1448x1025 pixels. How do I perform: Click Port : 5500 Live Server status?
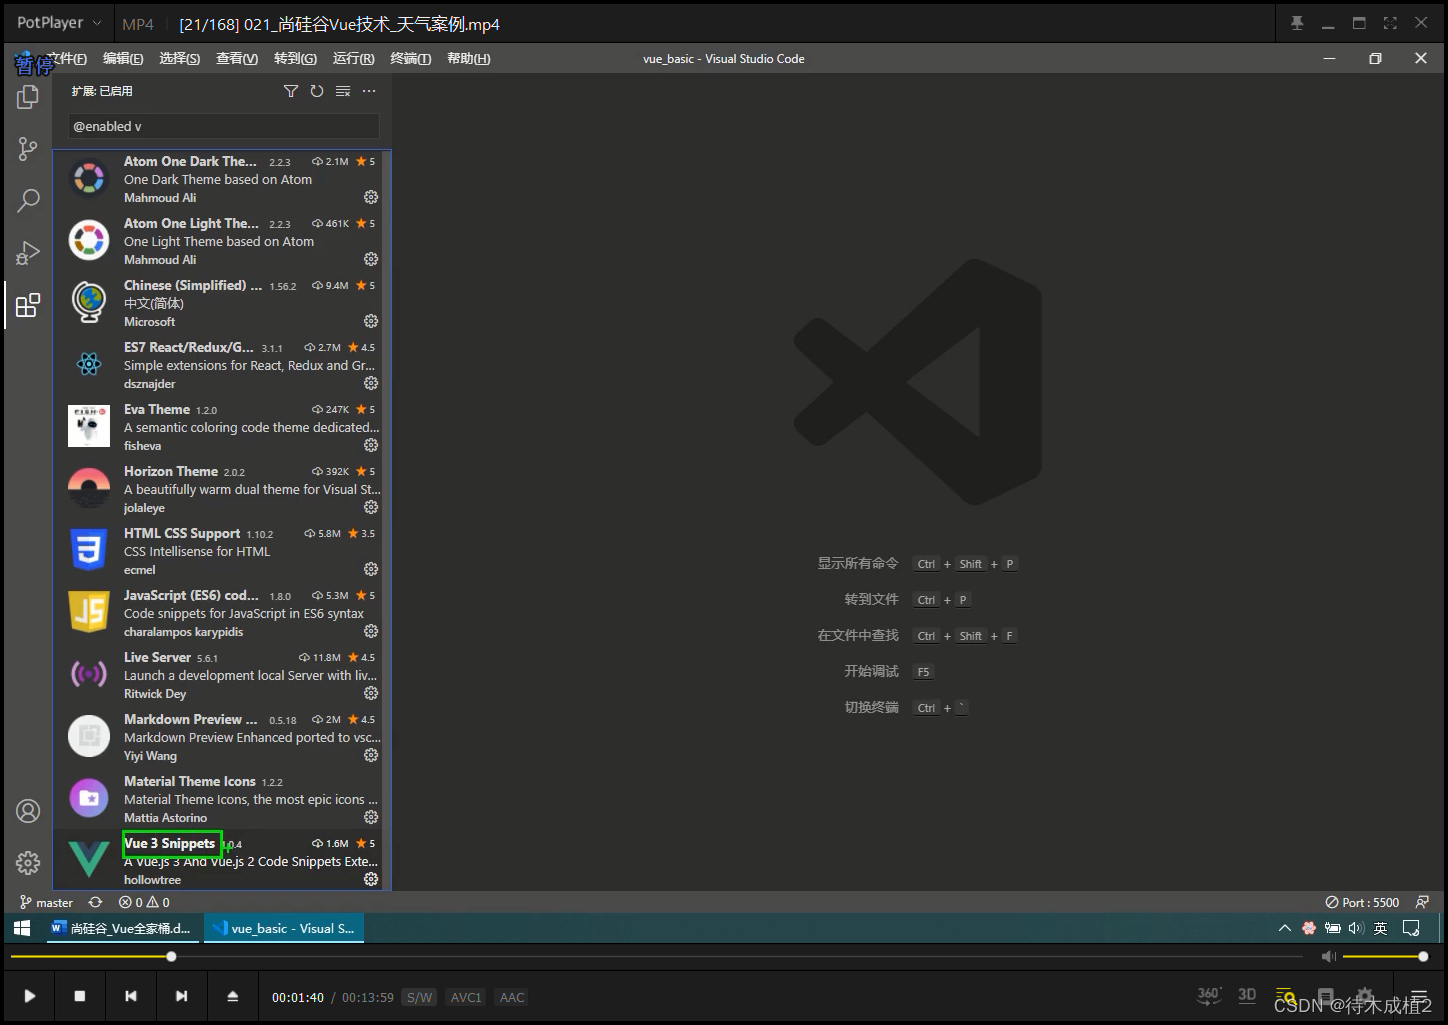point(1362,902)
